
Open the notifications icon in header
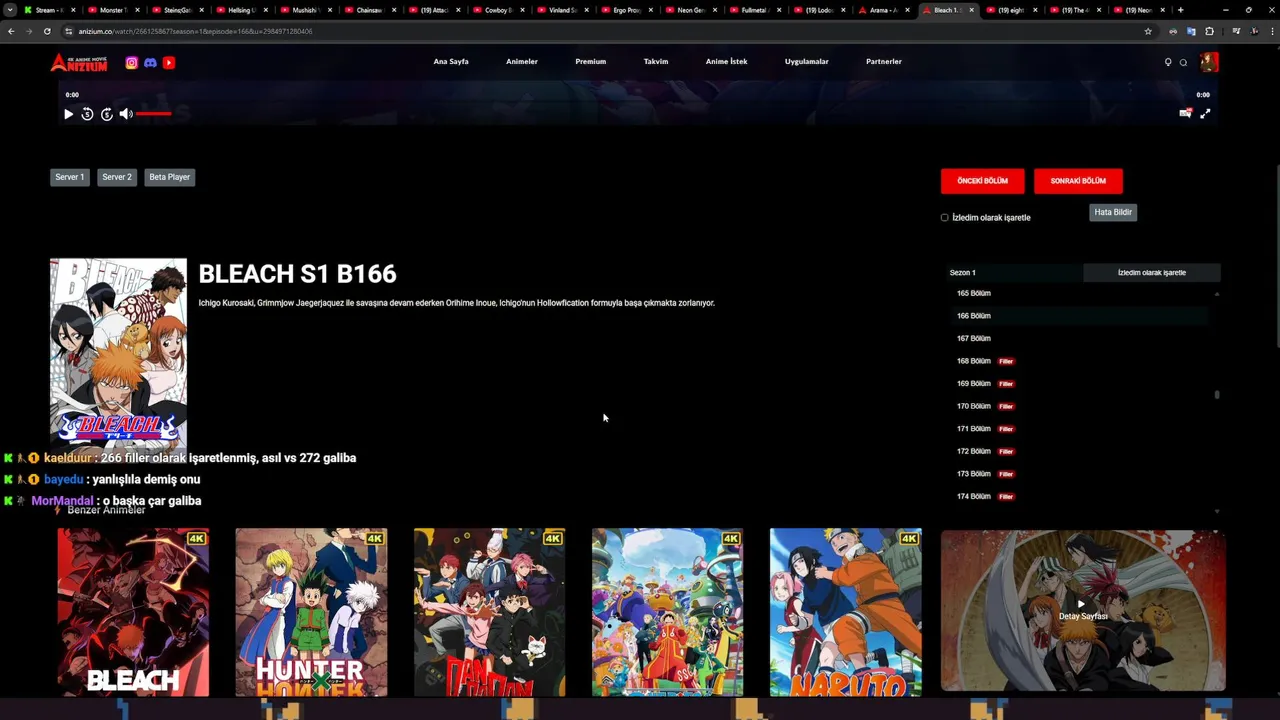tap(1168, 62)
